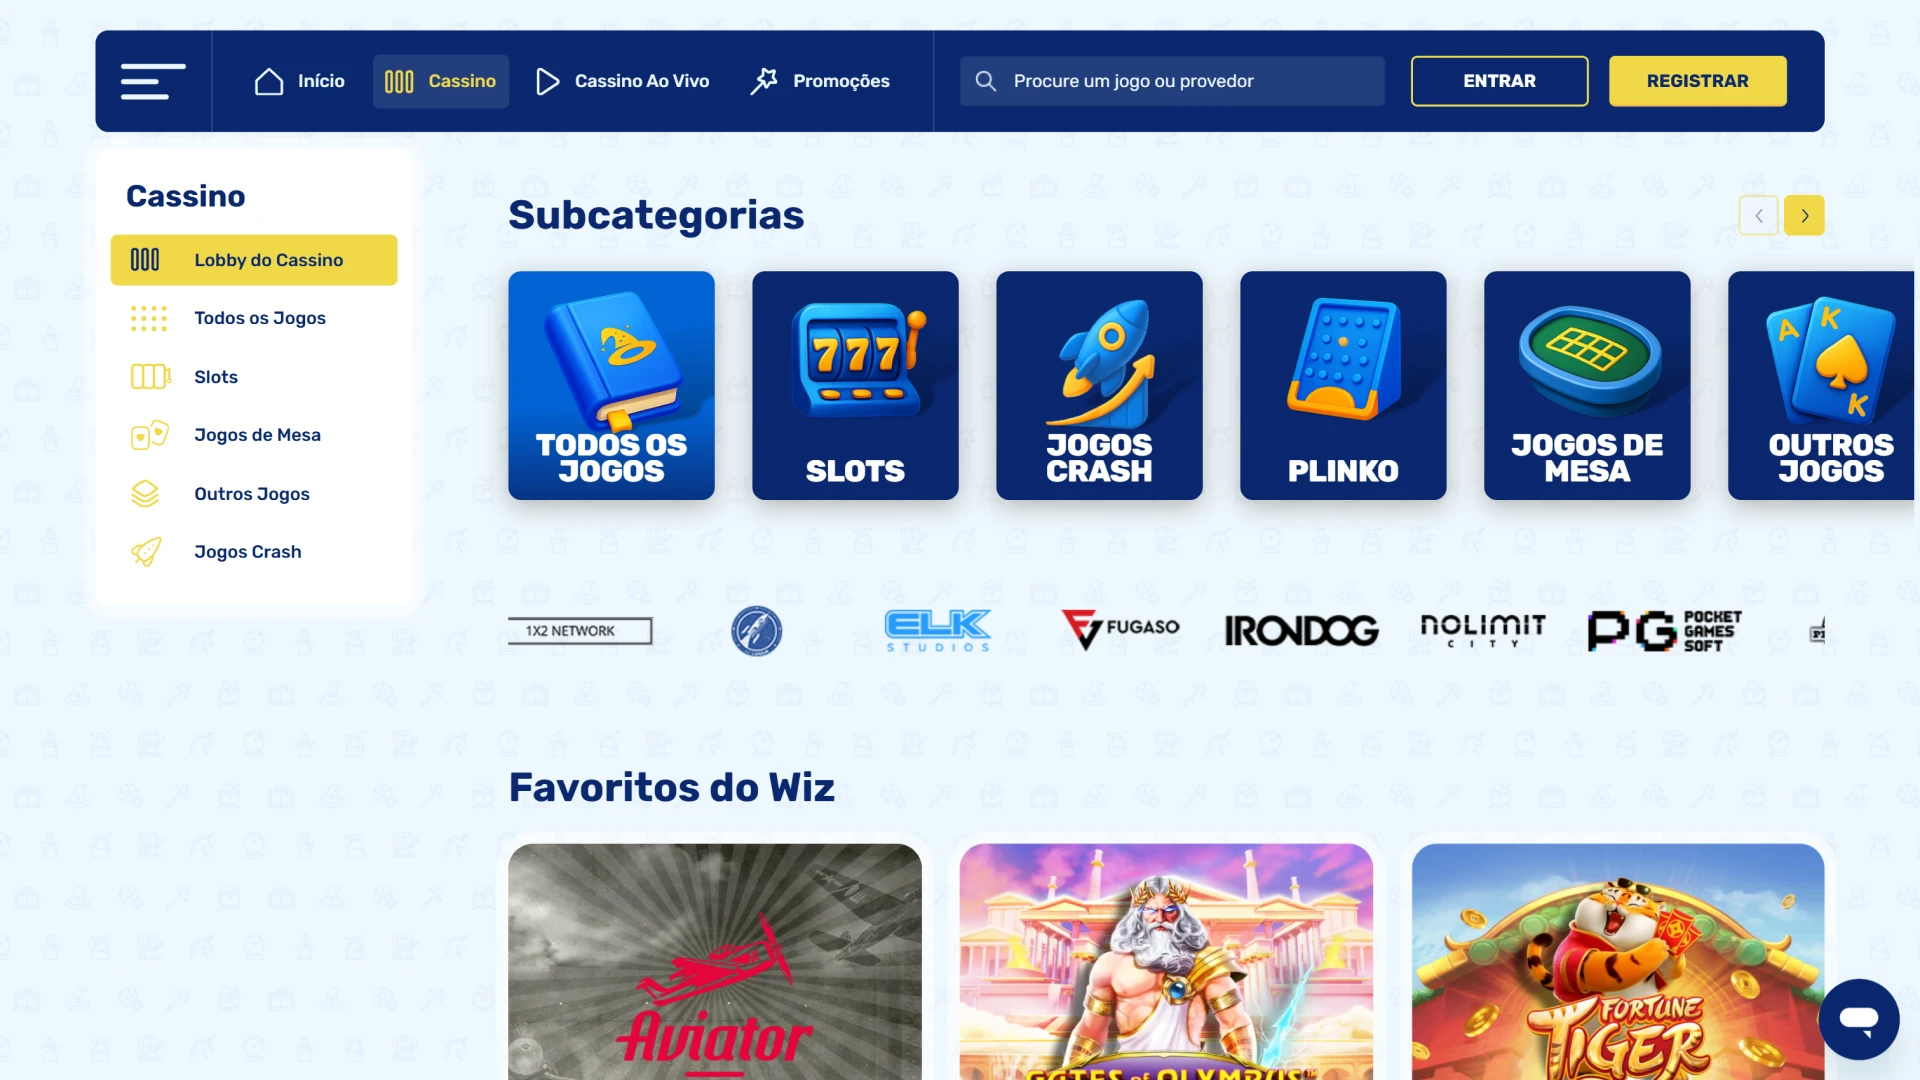This screenshot has height=1080, width=1920.
Task: Select the Jogos Crash rocket icon
Action: (x=146, y=552)
